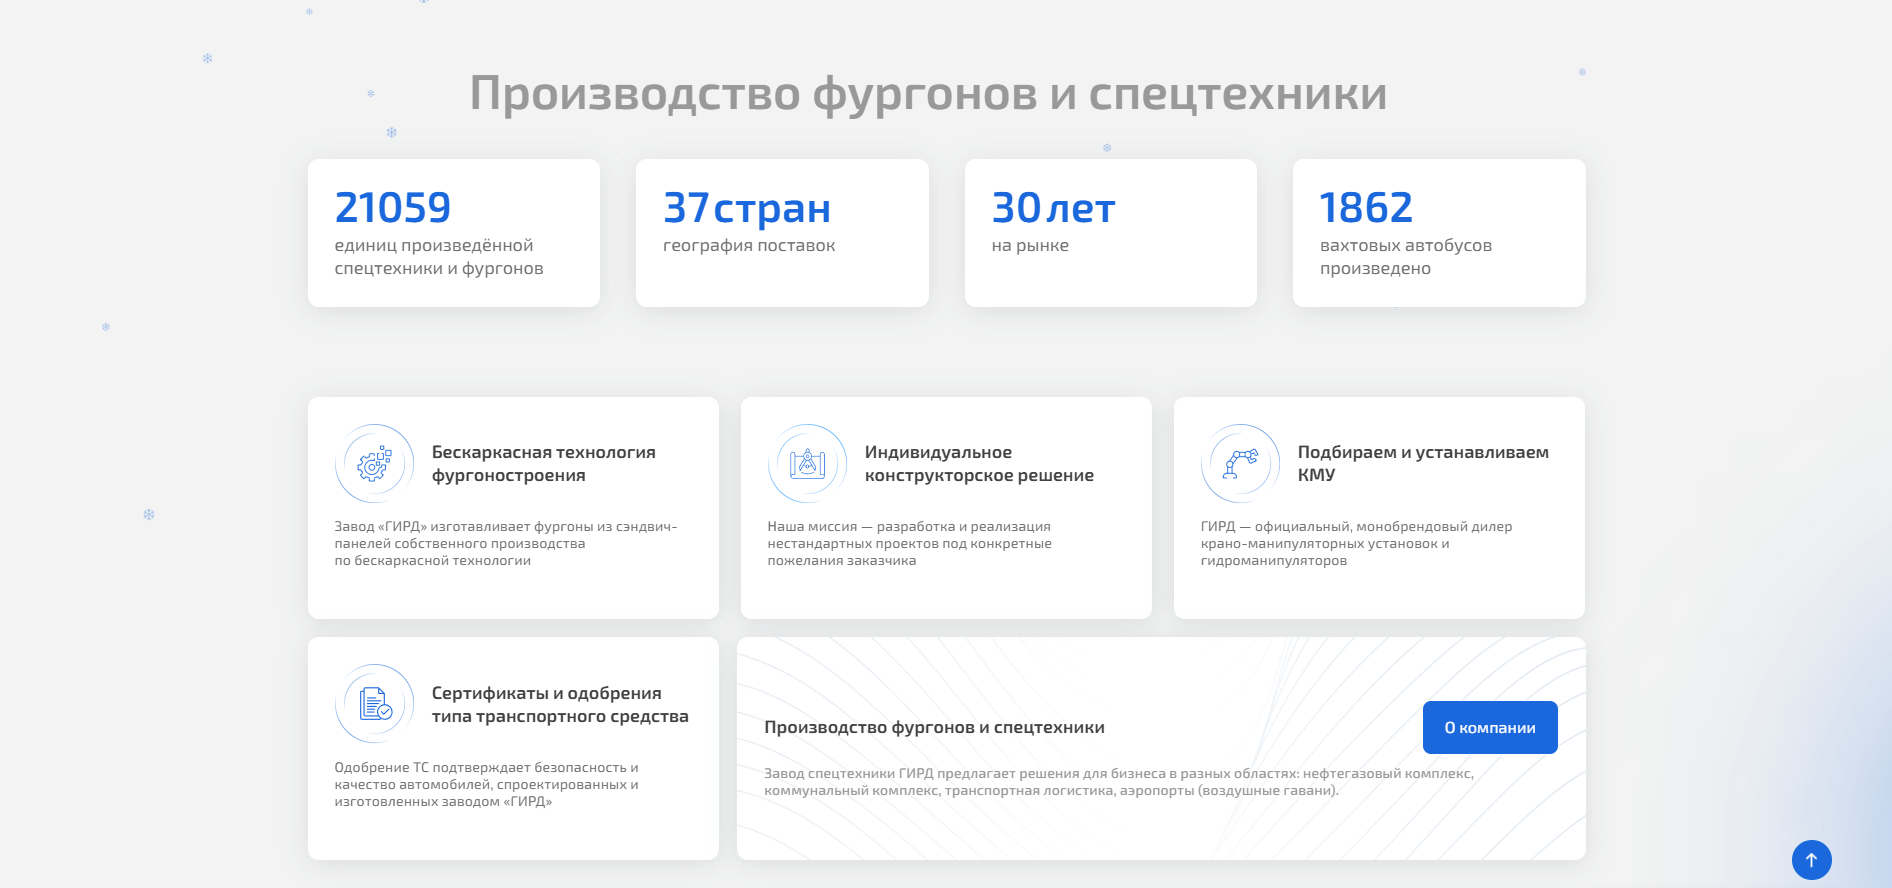Select "Подбираем и устанавливаем КМУ" heading

pyautogui.click(x=1422, y=463)
